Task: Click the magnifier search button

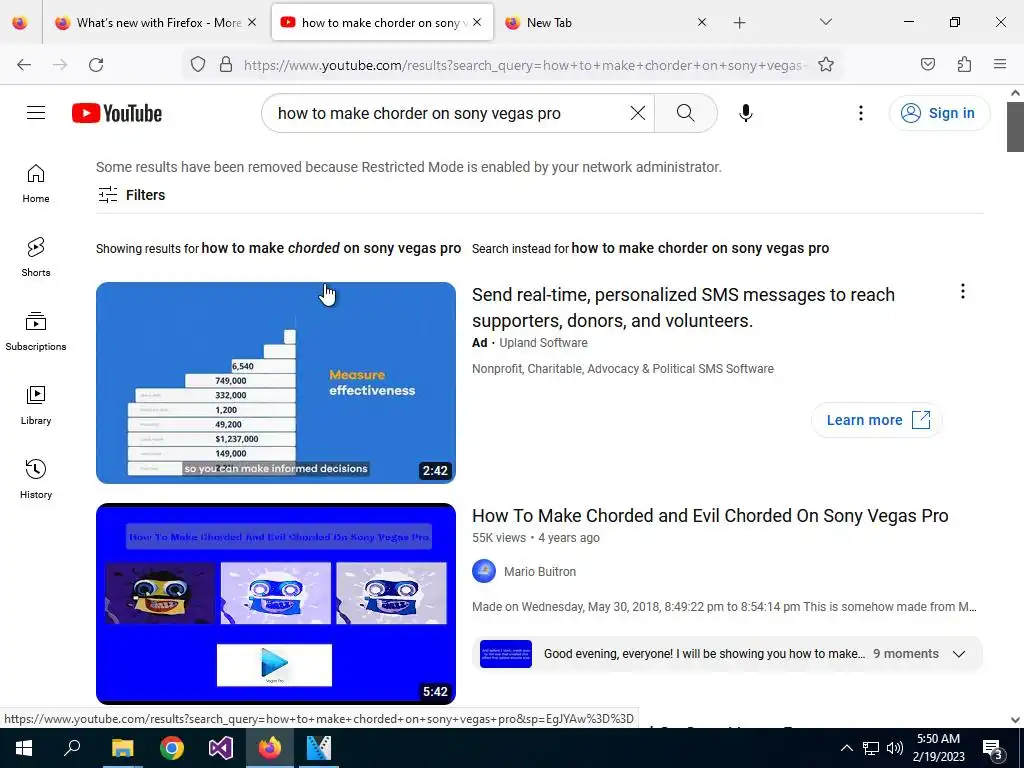Action: (x=686, y=113)
